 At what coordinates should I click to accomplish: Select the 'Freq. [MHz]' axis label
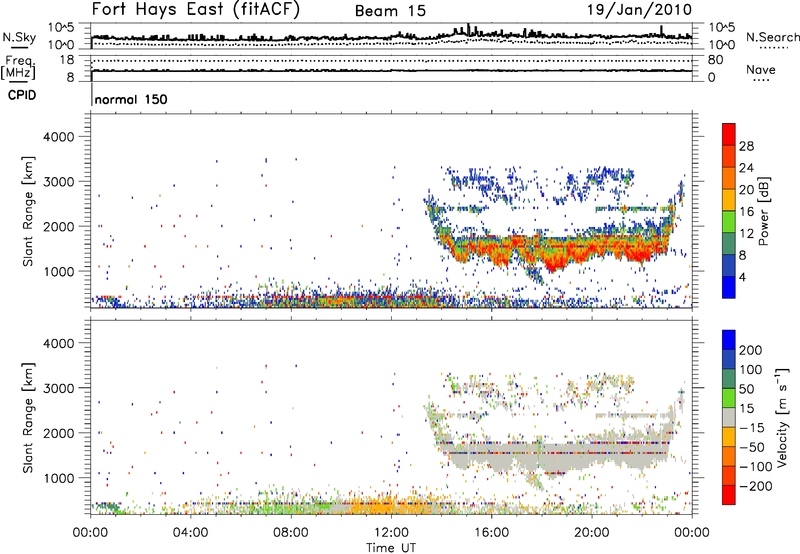(18, 68)
